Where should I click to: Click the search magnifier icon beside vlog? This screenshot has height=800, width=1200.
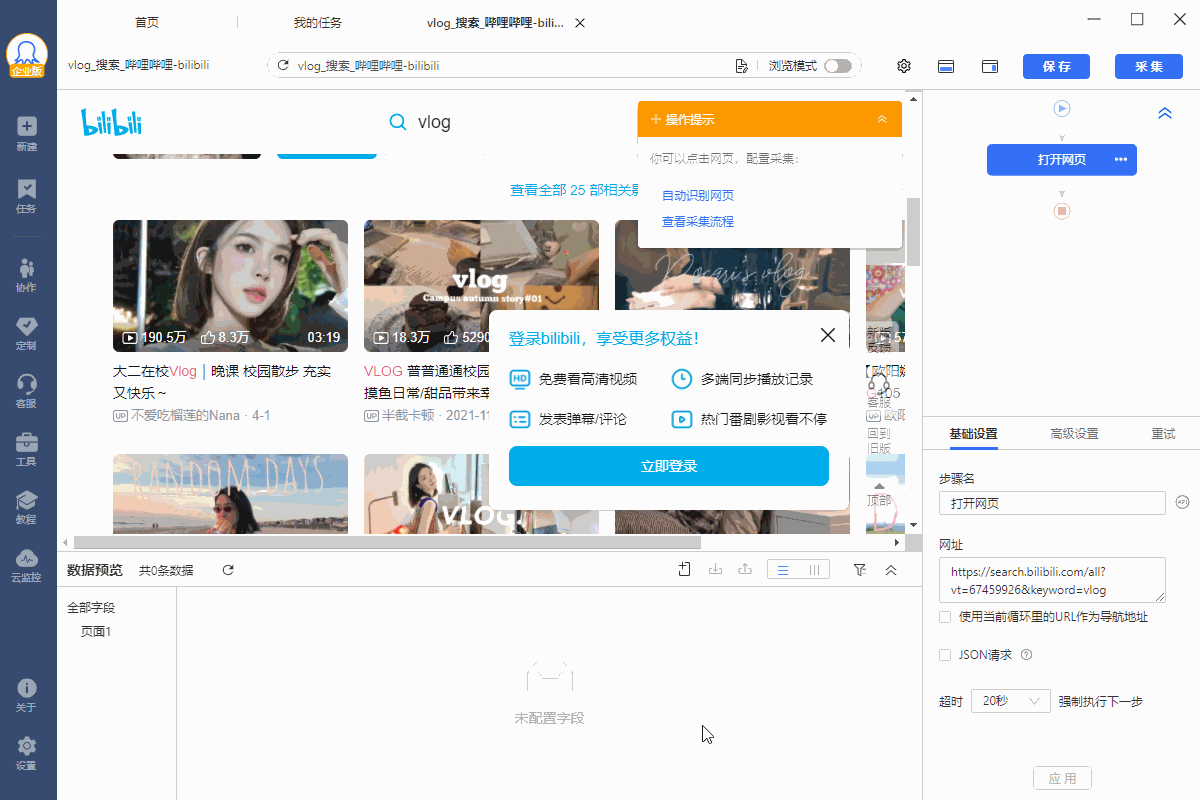coord(397,122)
